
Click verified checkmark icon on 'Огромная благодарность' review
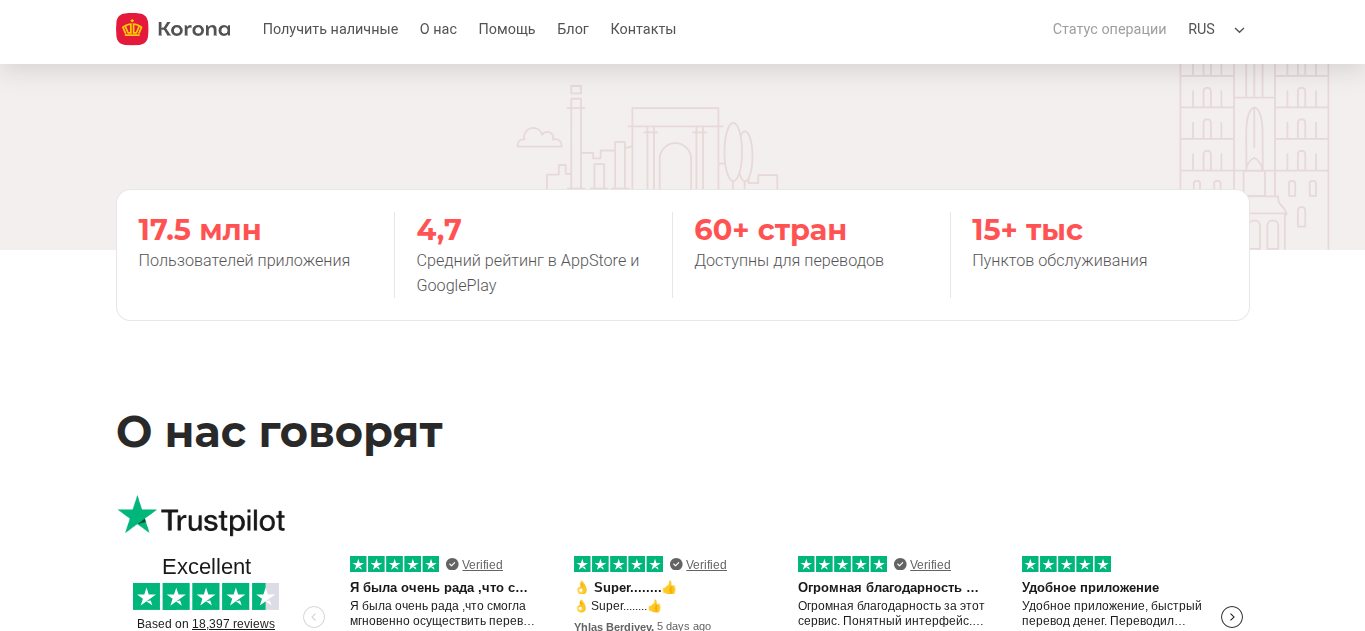tap(900, 564)
